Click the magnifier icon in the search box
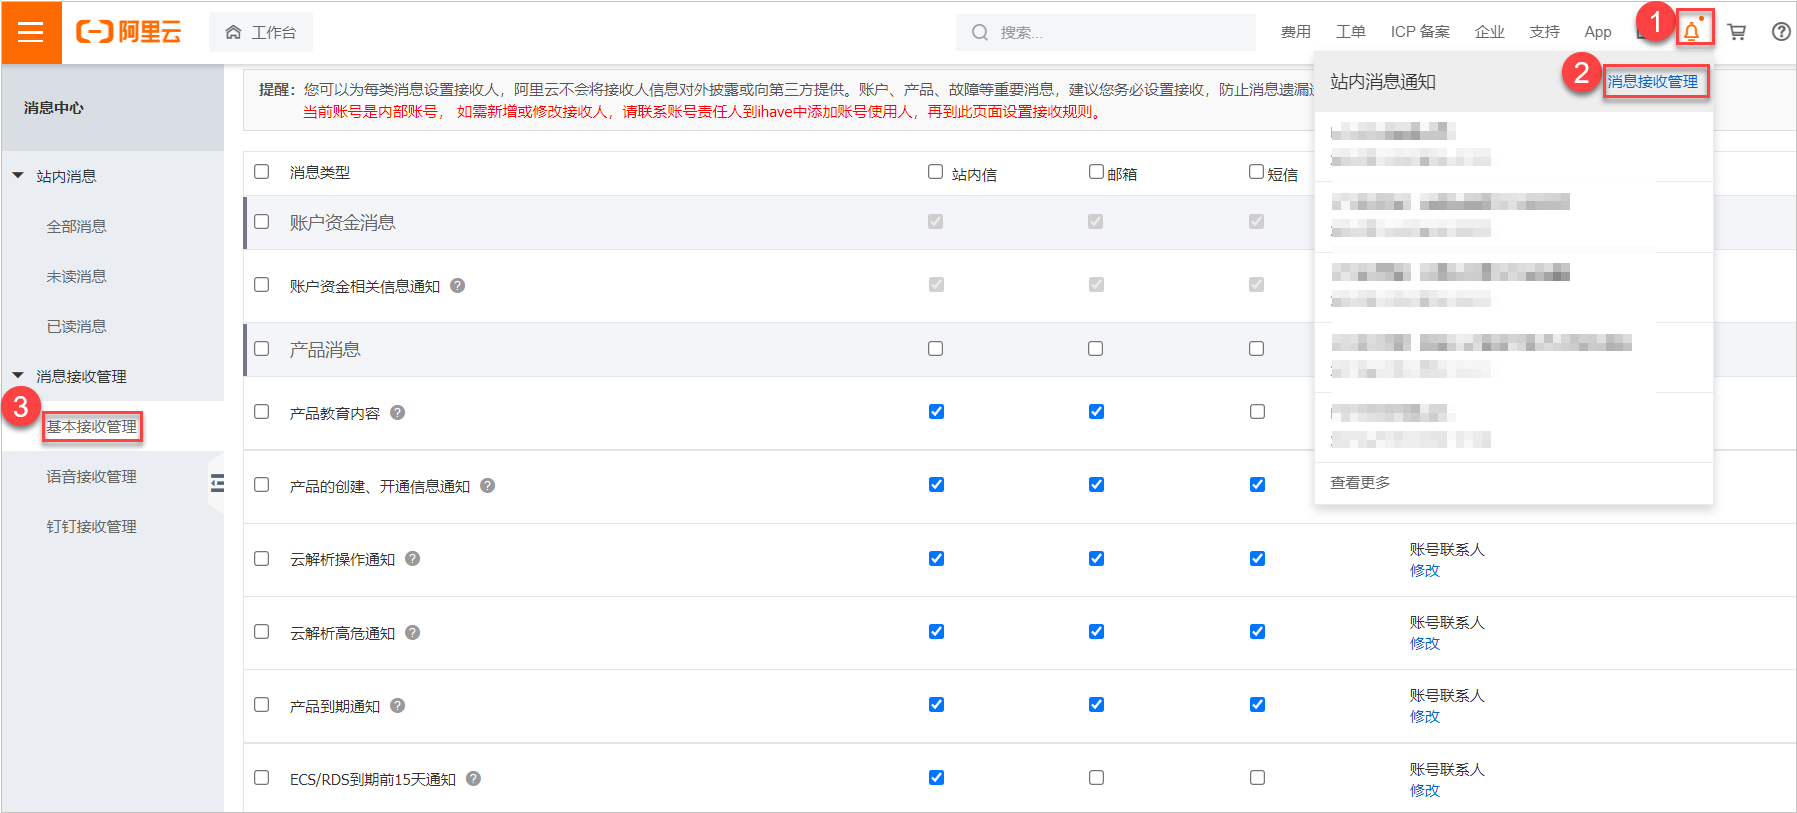 point(980,33)
